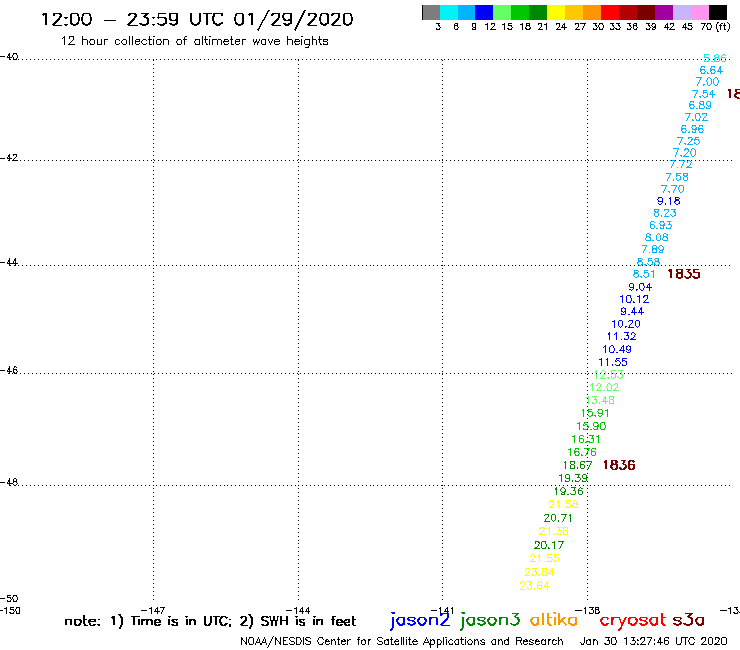The width and height of the screenshot is (740, 650).
Task: Click the 21.58 wave height value
Action: pos(563,504)
